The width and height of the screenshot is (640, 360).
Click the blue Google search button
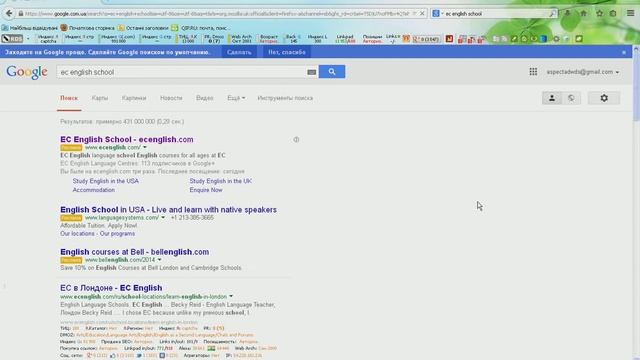(x=332, y=72)
